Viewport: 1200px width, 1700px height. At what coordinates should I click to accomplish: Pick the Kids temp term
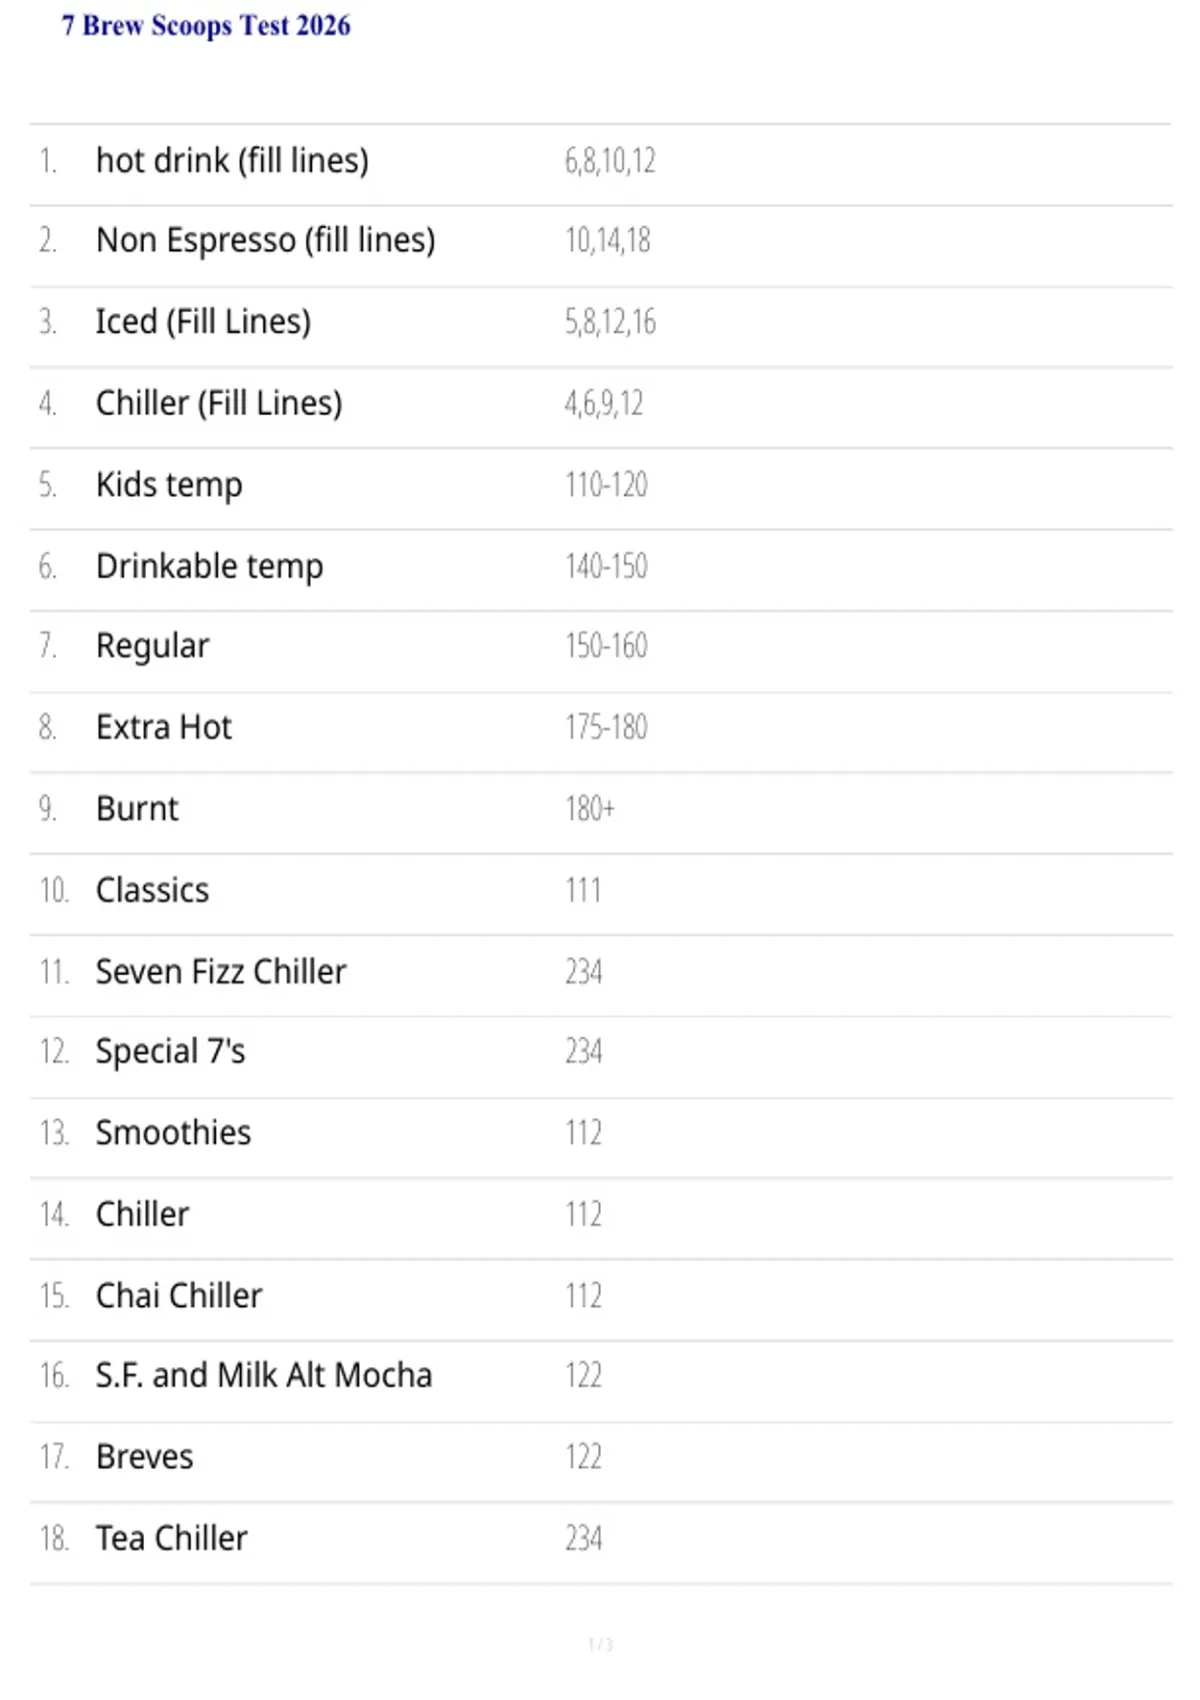click(x=169, y=485)
